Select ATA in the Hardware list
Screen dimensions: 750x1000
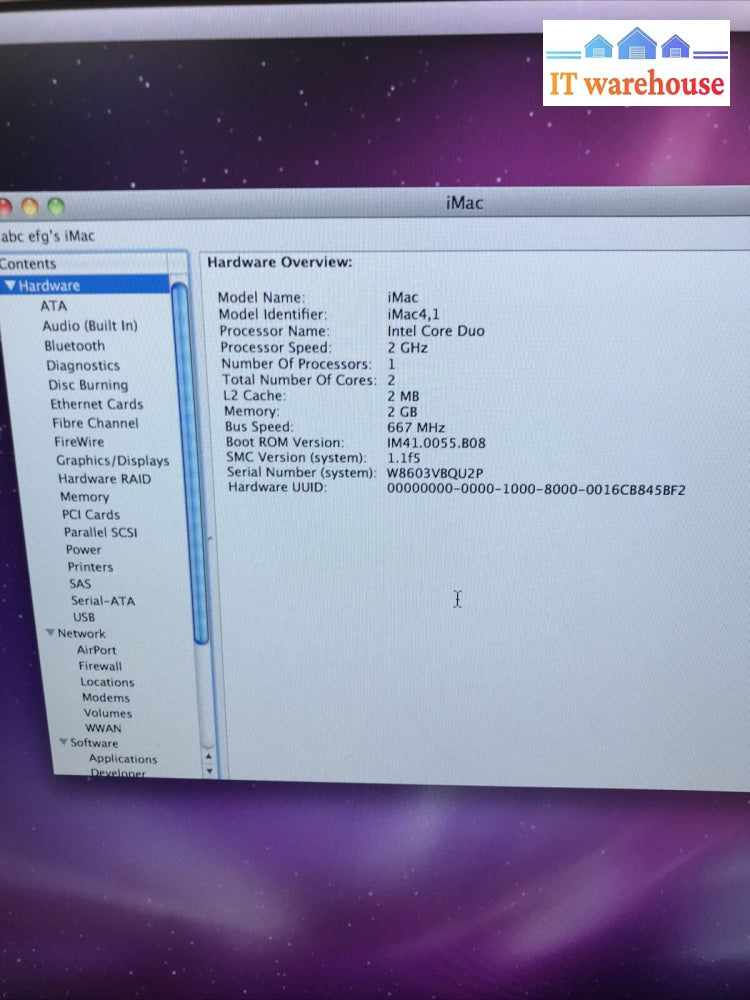[x=54, y=306]
